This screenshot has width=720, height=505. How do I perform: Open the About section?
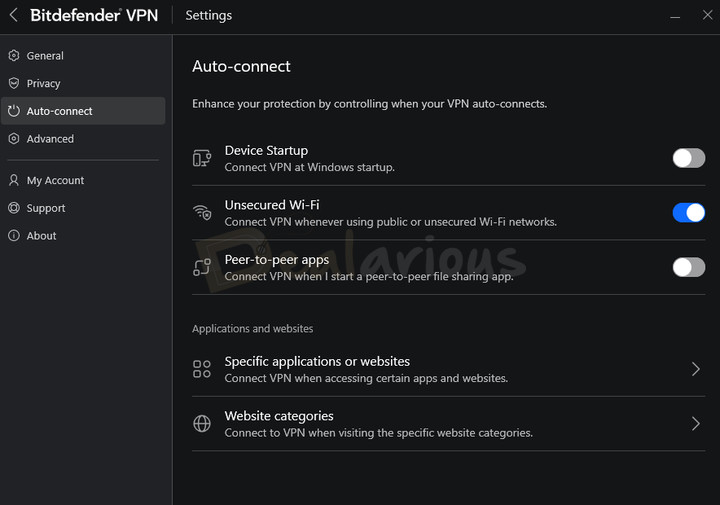(83, 236)
